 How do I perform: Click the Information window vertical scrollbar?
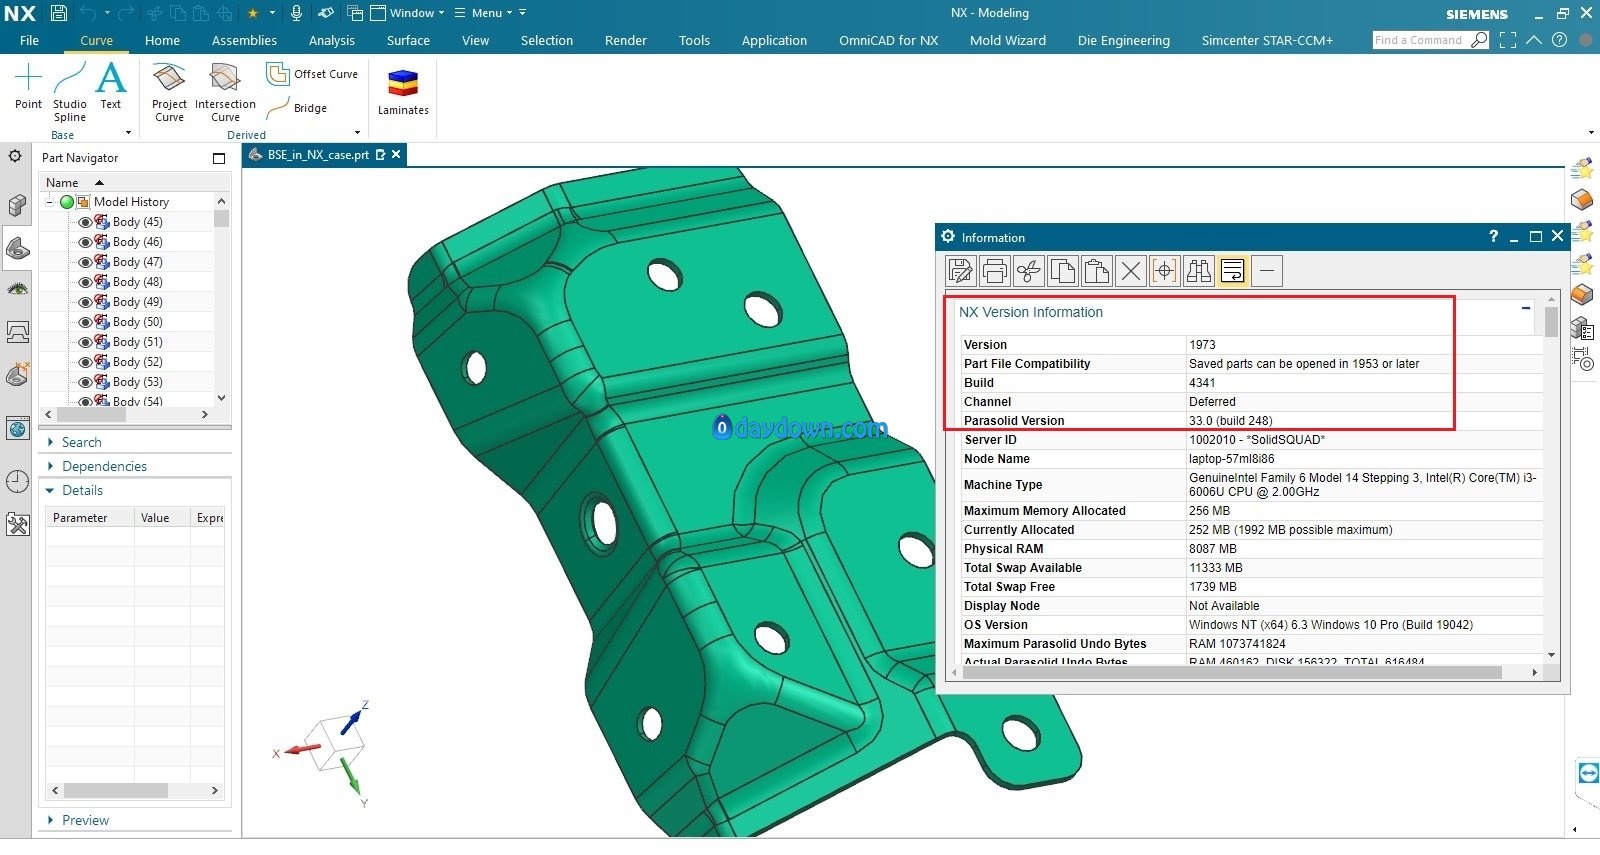[x=1551, y=475]
